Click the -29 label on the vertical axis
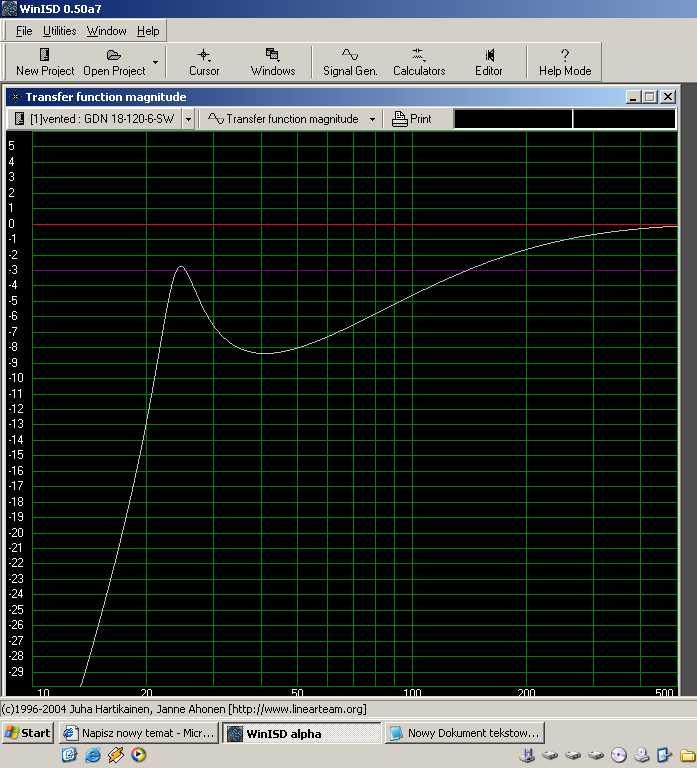The width and height of the screenshot is (697, 768). tap(16, 672)
